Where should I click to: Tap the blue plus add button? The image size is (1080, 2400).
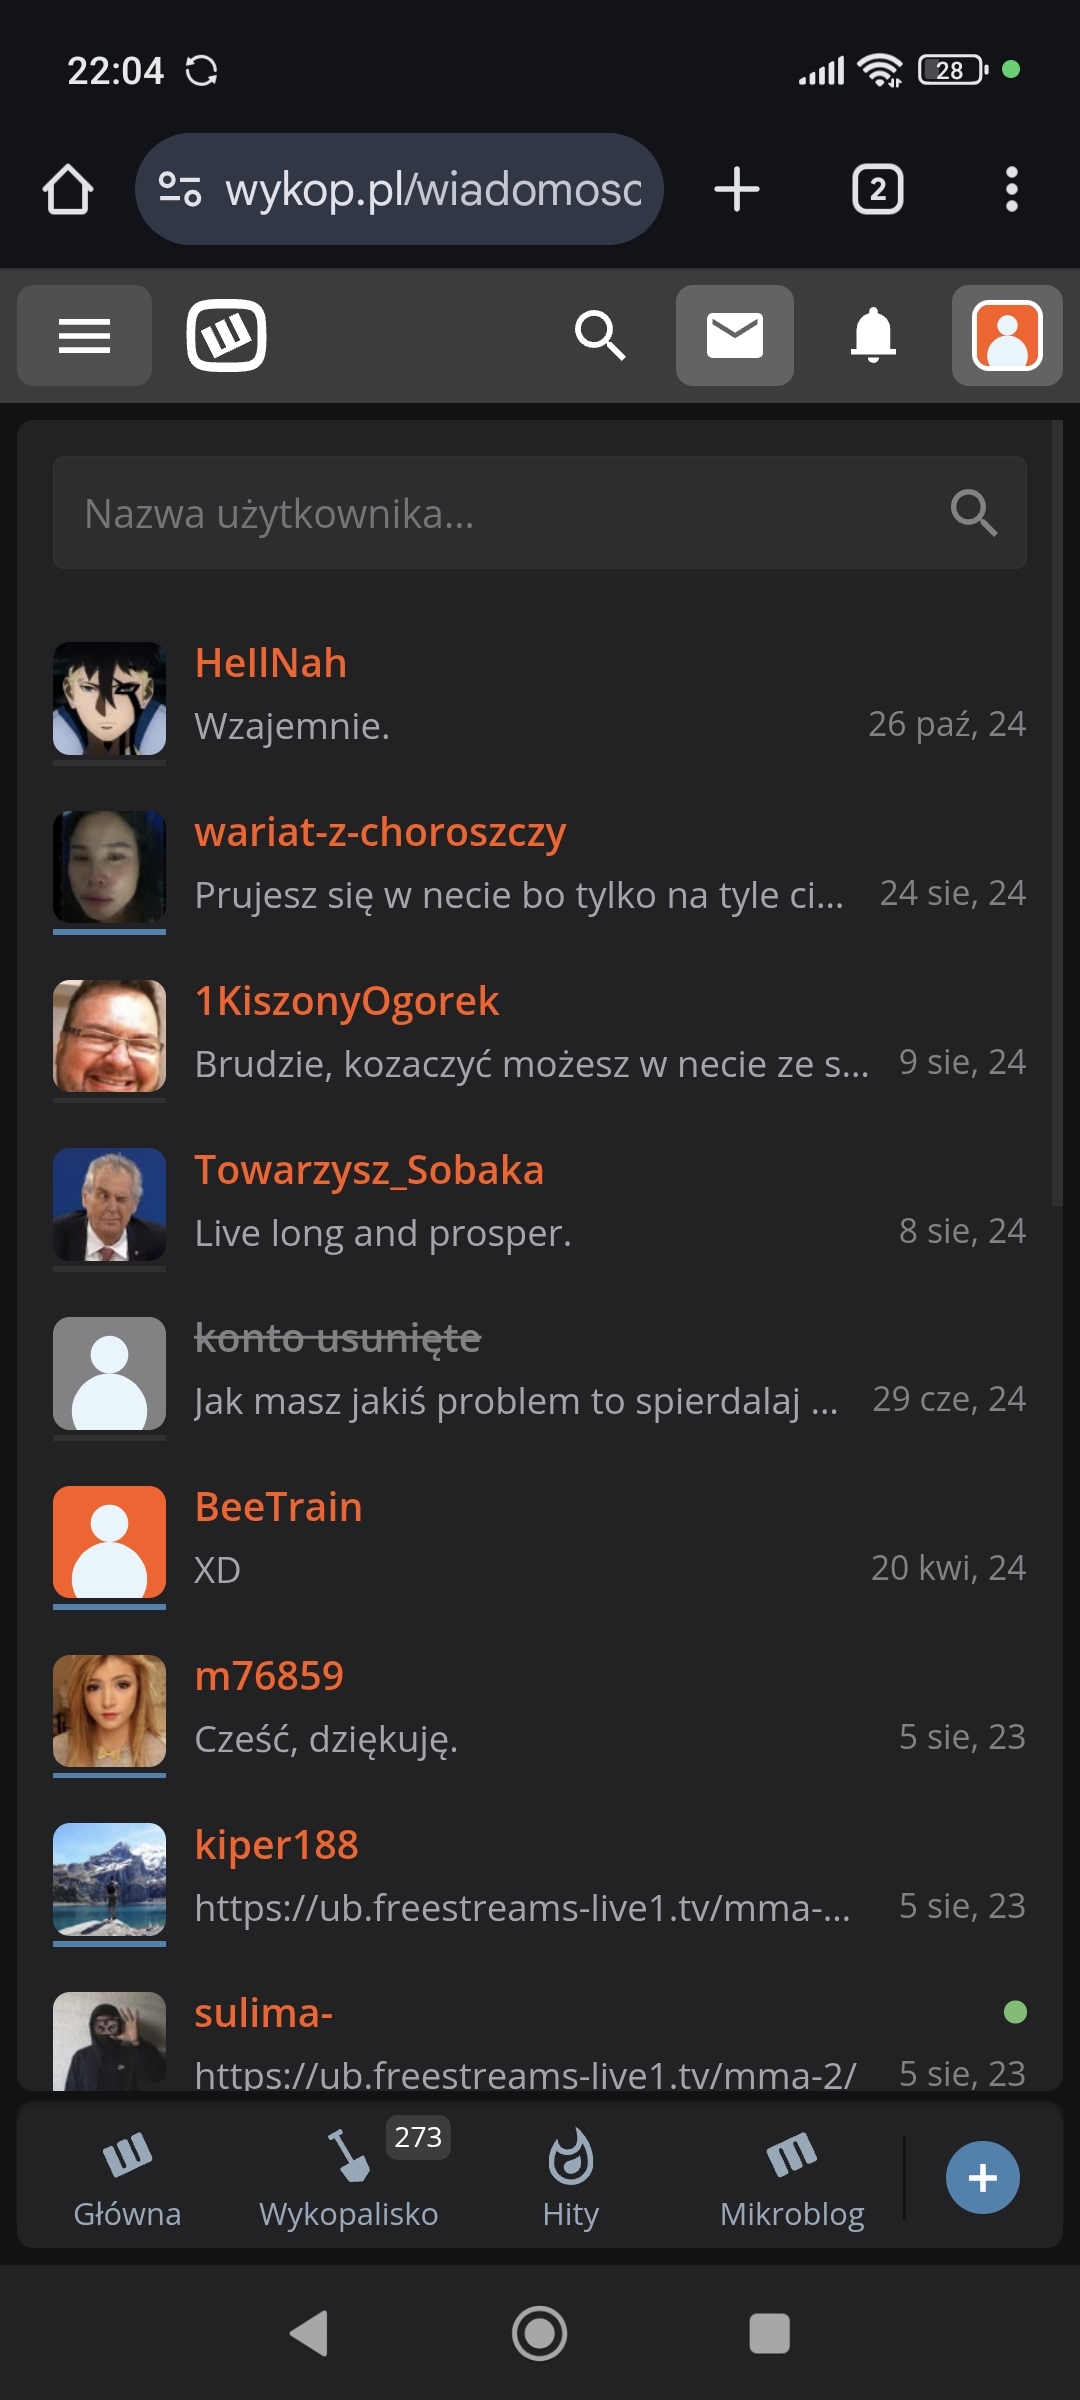[x=983, y=2177]
